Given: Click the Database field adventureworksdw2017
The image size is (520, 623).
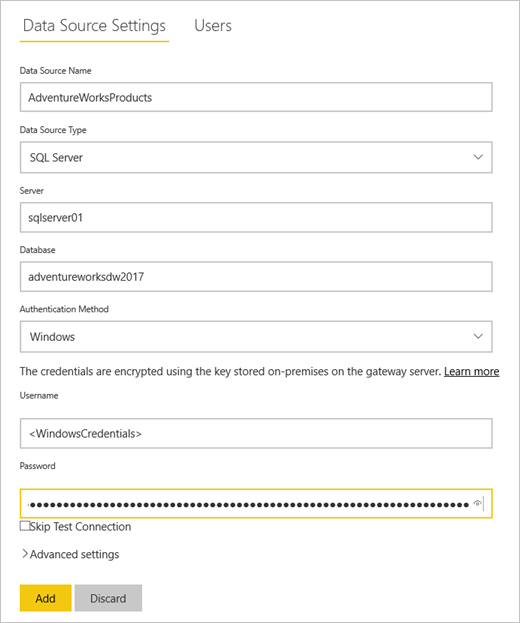Looking at the screenshot, I should coord(256,277).
